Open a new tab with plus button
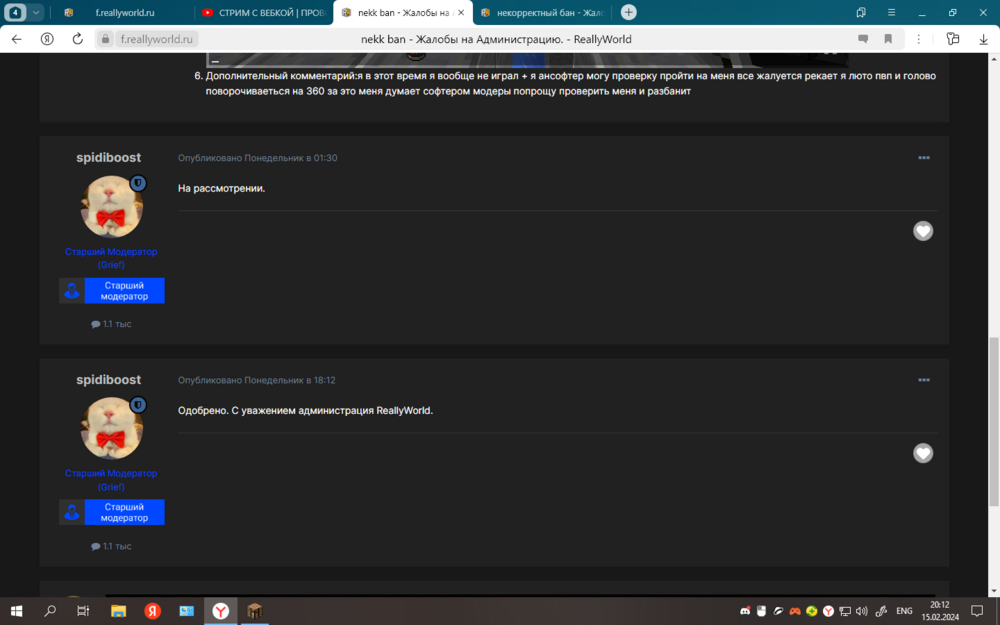The image size is (1000, 625). 628,12
